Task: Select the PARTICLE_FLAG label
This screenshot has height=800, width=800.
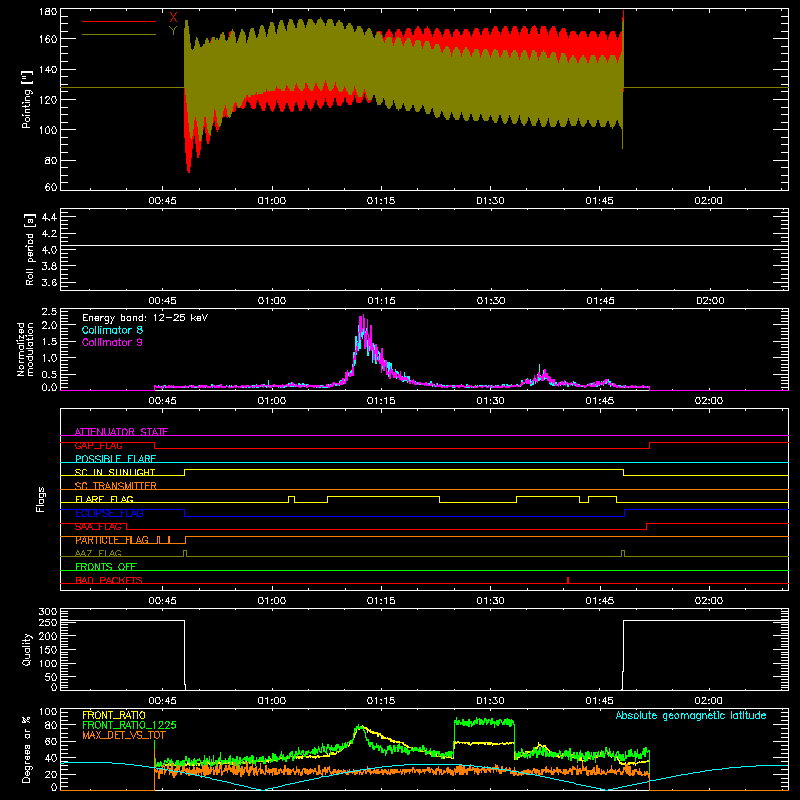Action: point(112,540)
